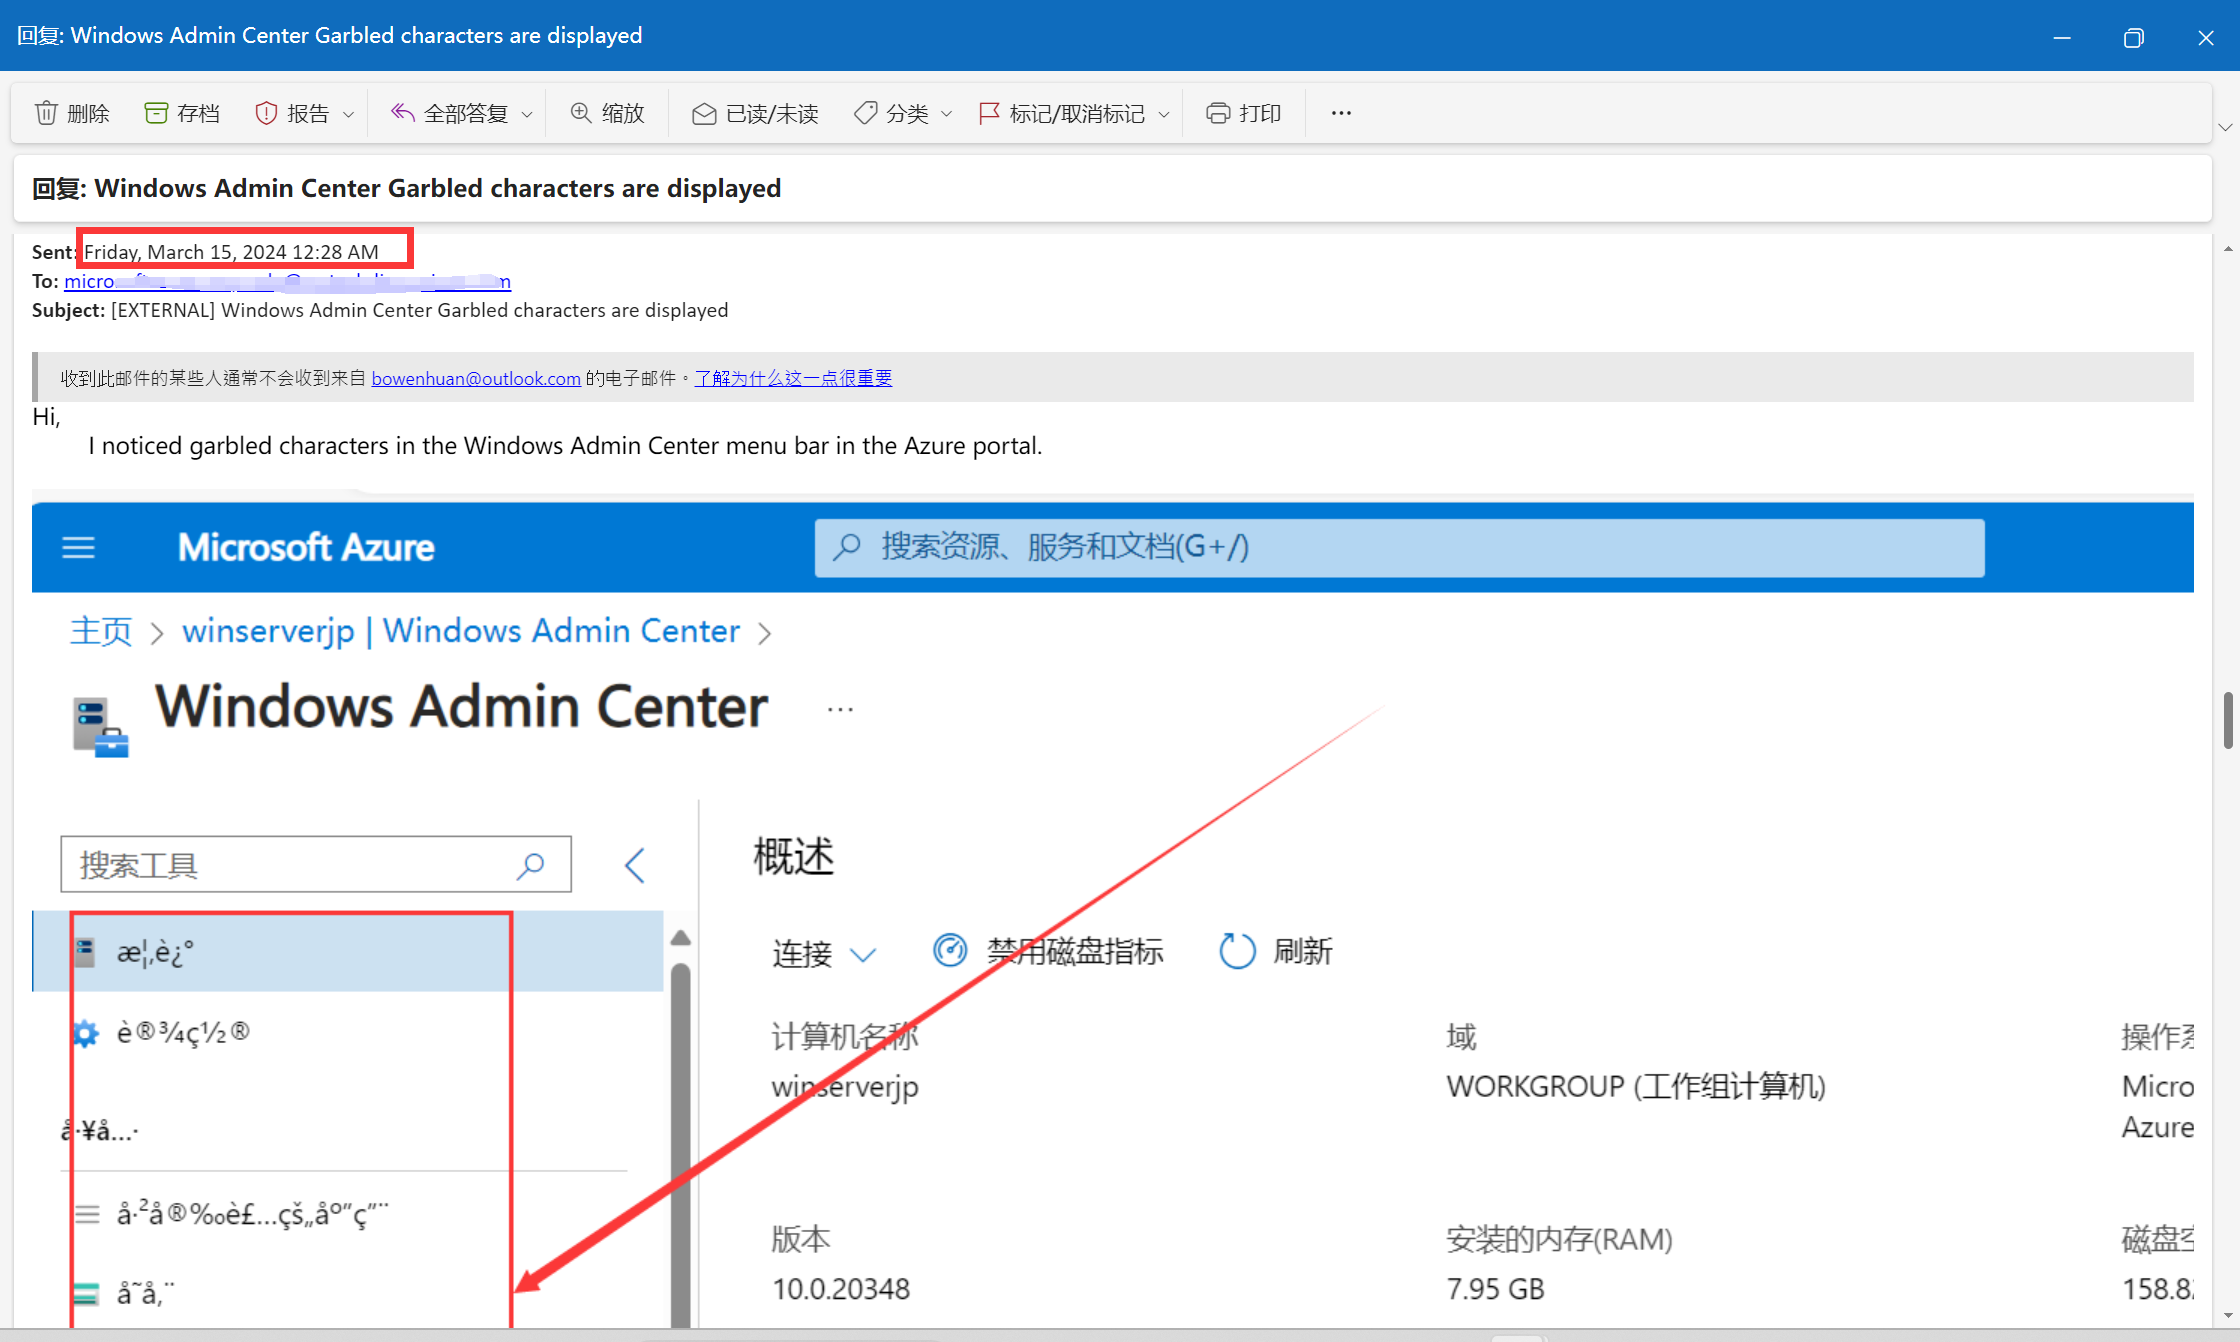Click the 刷新 refresh button
The width and height of the screenshot is (2240, 1342).
(1276, 951)
